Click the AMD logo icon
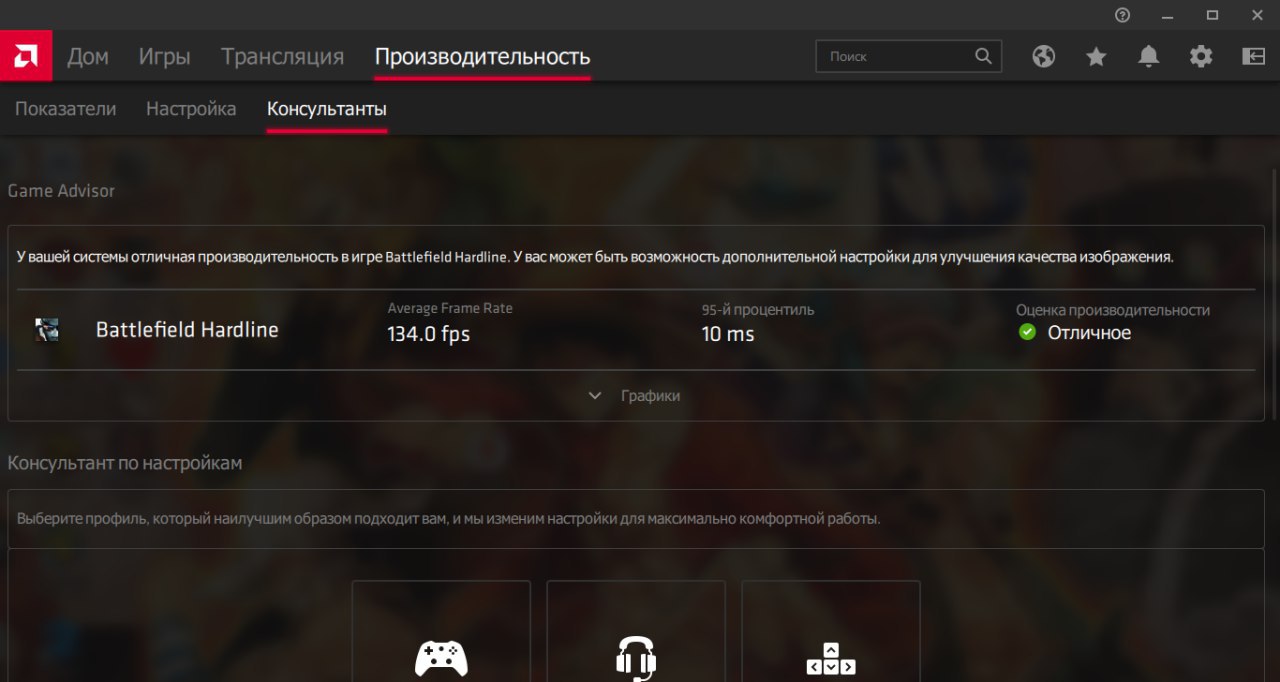Screen dimensions: 1280x682 [26, 56]
